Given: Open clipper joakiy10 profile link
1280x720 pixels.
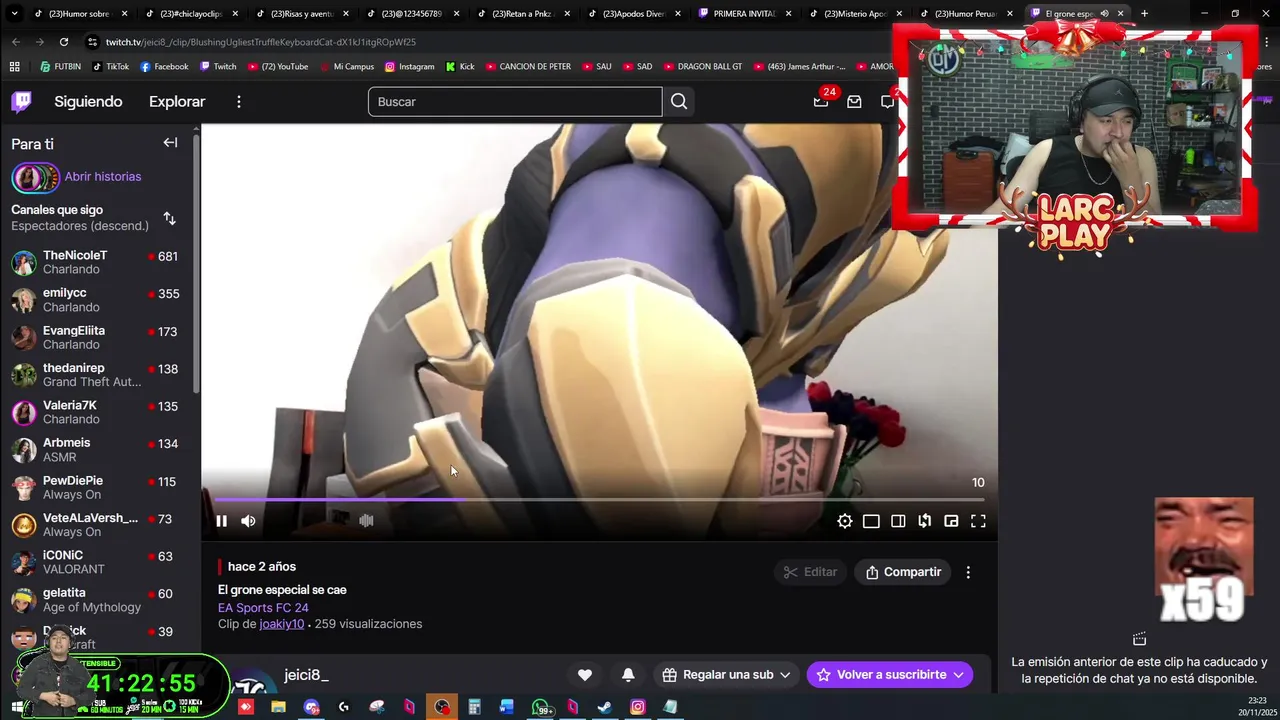Looking at the screenshot, I should point(282,623).
